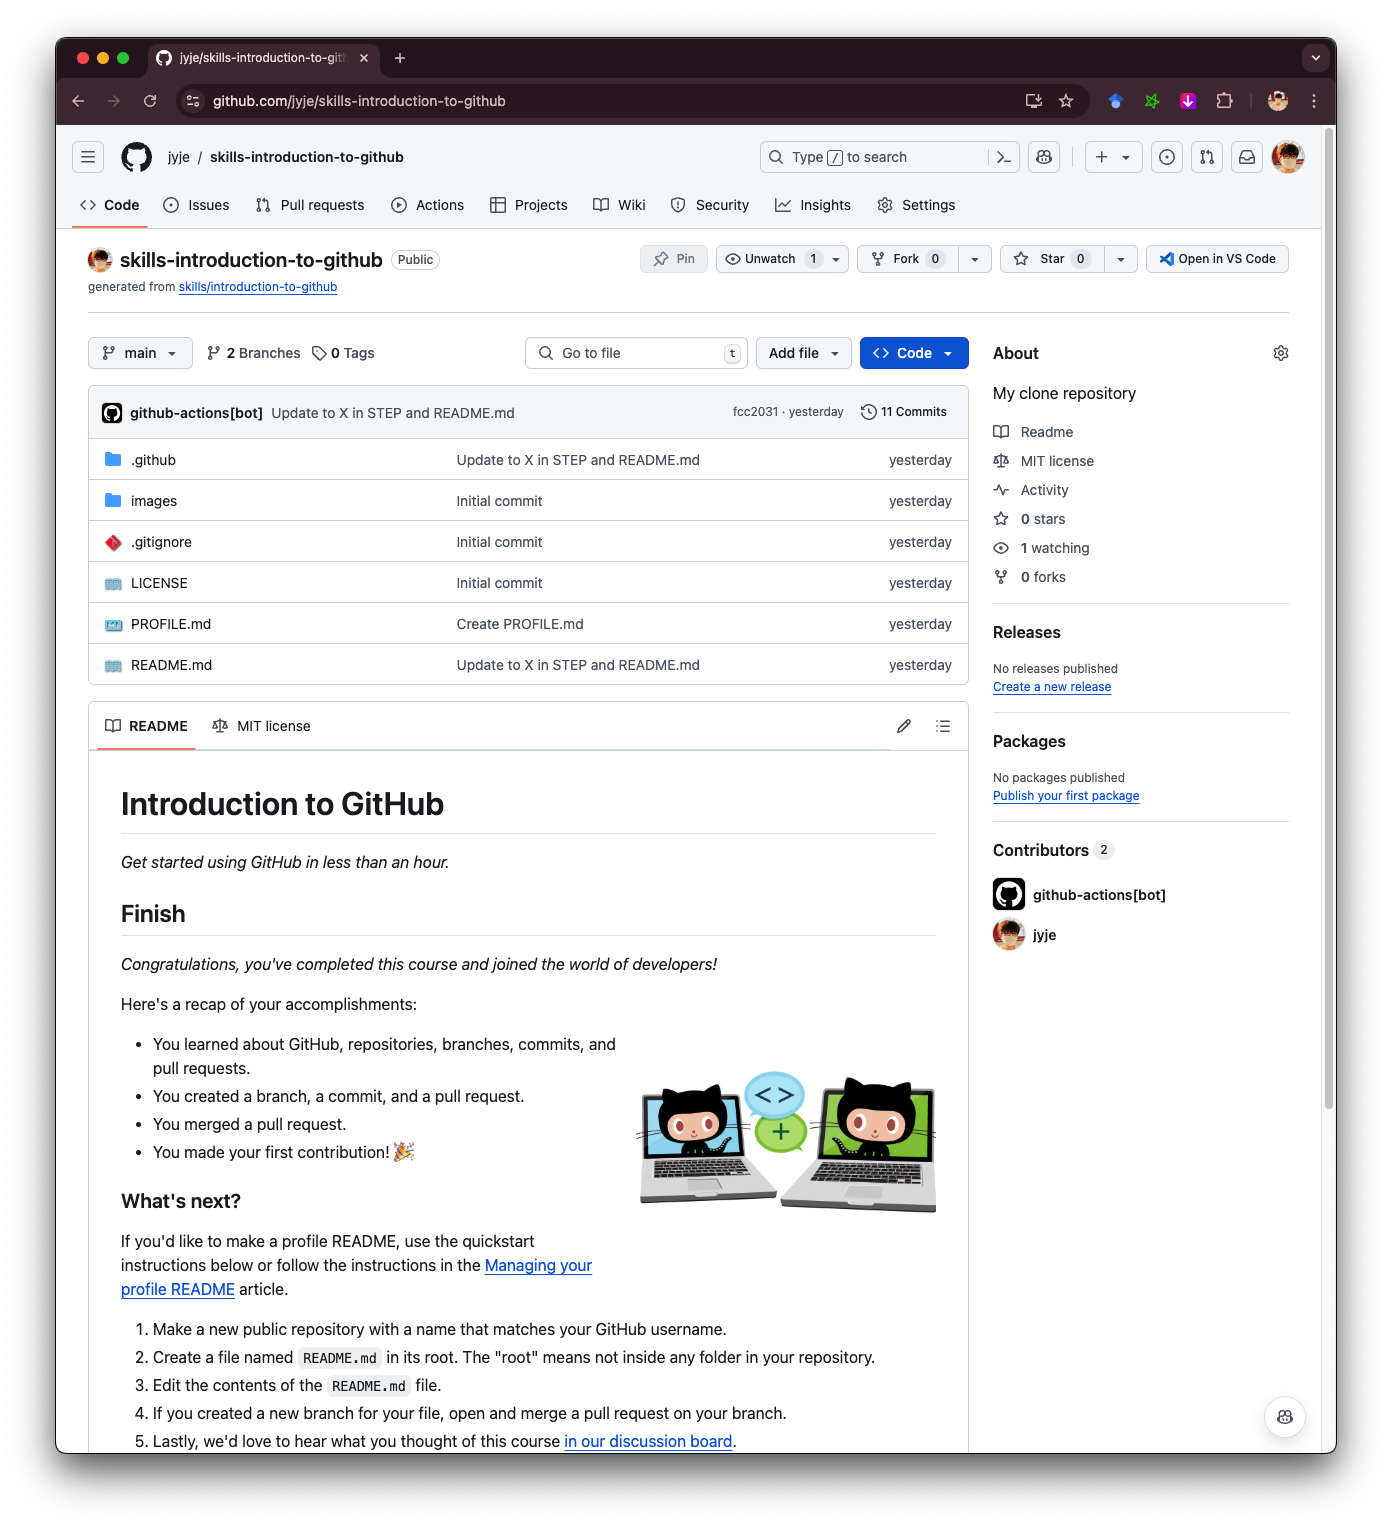Edit README using the pencil icon

[x=904, y=726]
